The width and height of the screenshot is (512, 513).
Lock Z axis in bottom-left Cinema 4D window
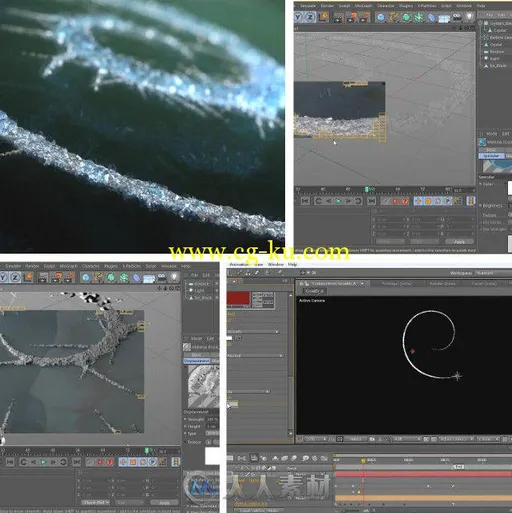tap(15, 277)
